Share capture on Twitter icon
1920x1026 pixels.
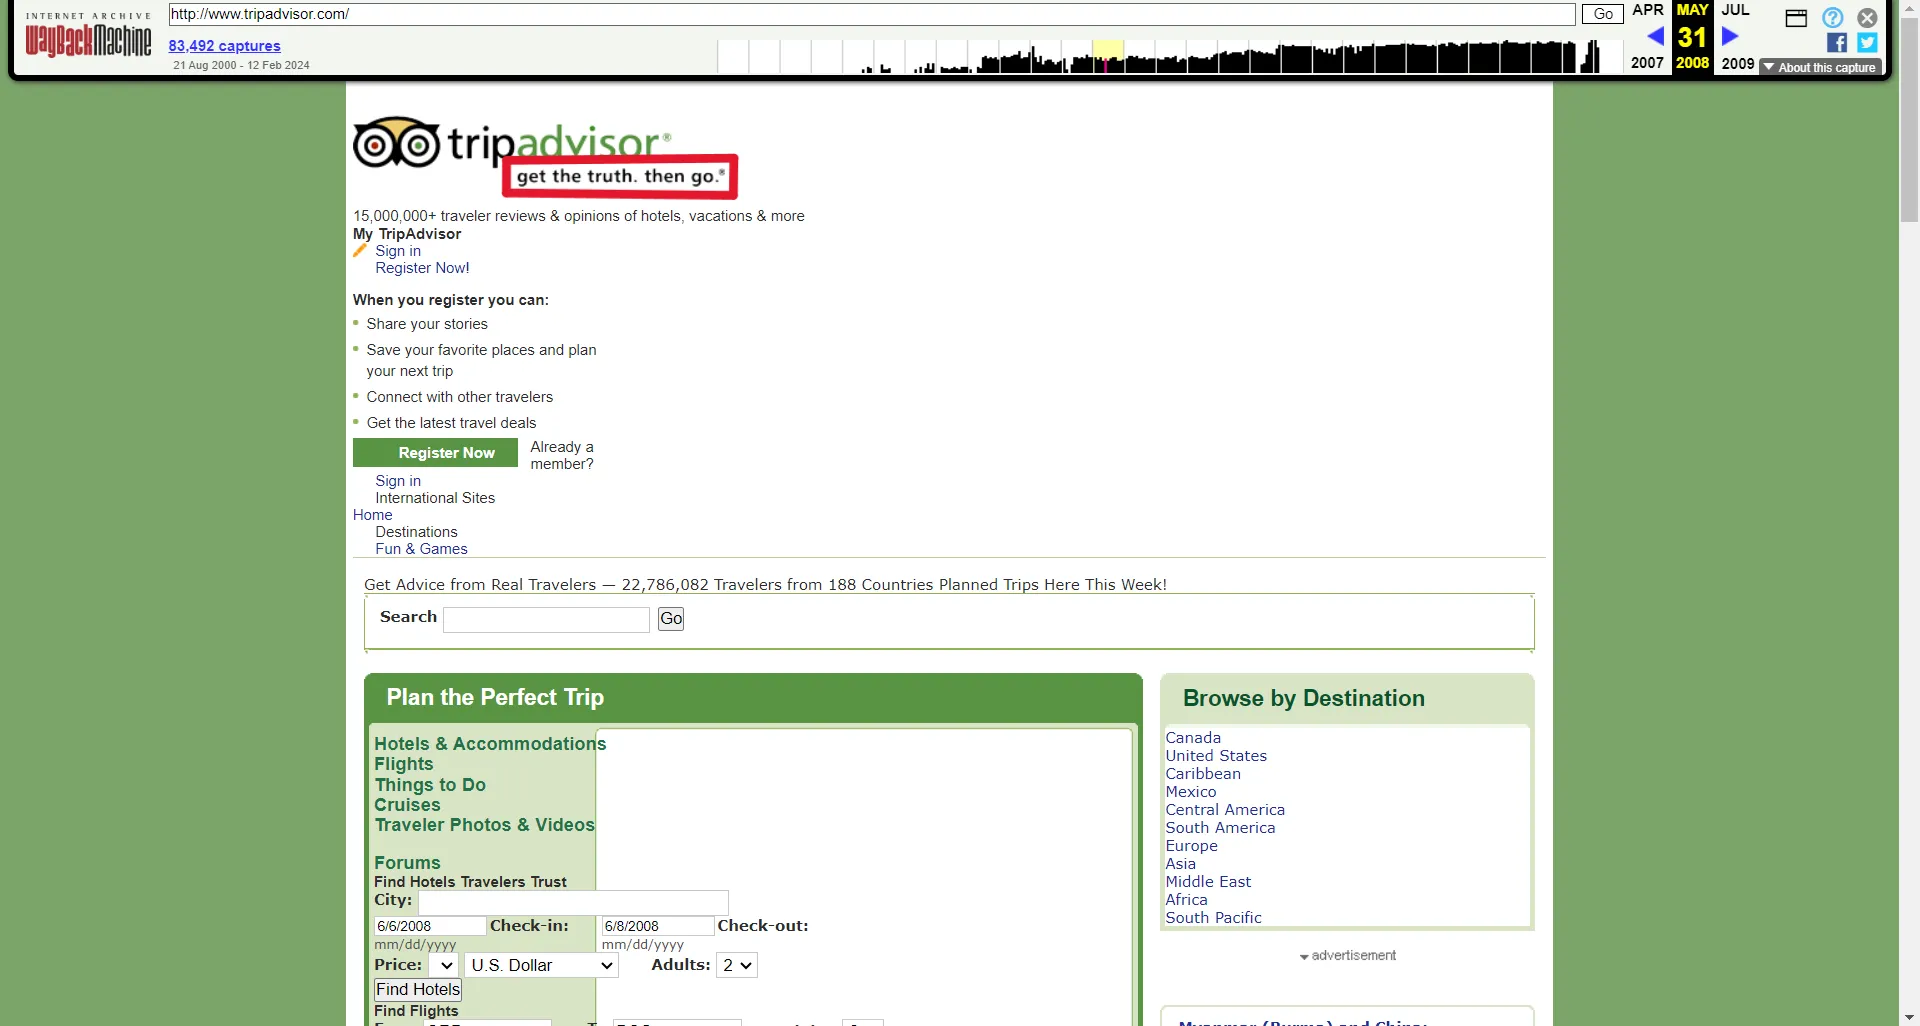tap(1867, 43)
